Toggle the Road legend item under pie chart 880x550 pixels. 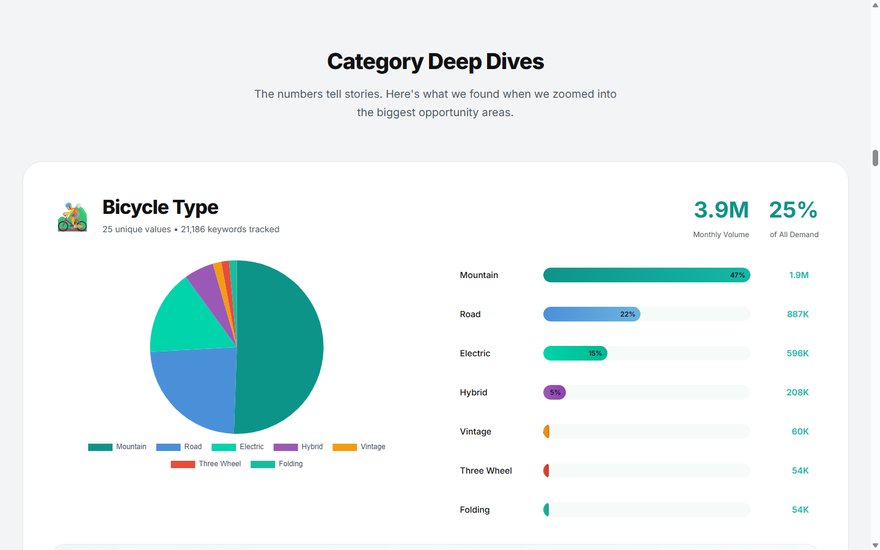(x=179, y=447)
